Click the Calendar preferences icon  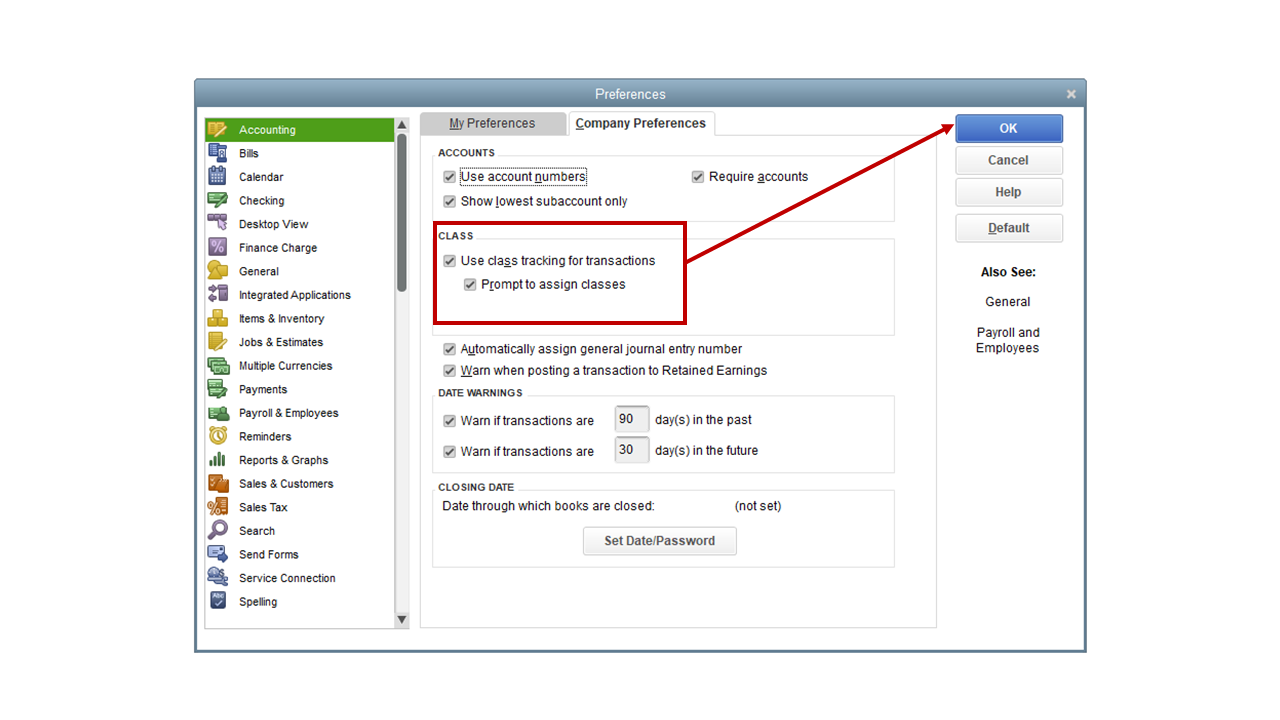[217, 177]
